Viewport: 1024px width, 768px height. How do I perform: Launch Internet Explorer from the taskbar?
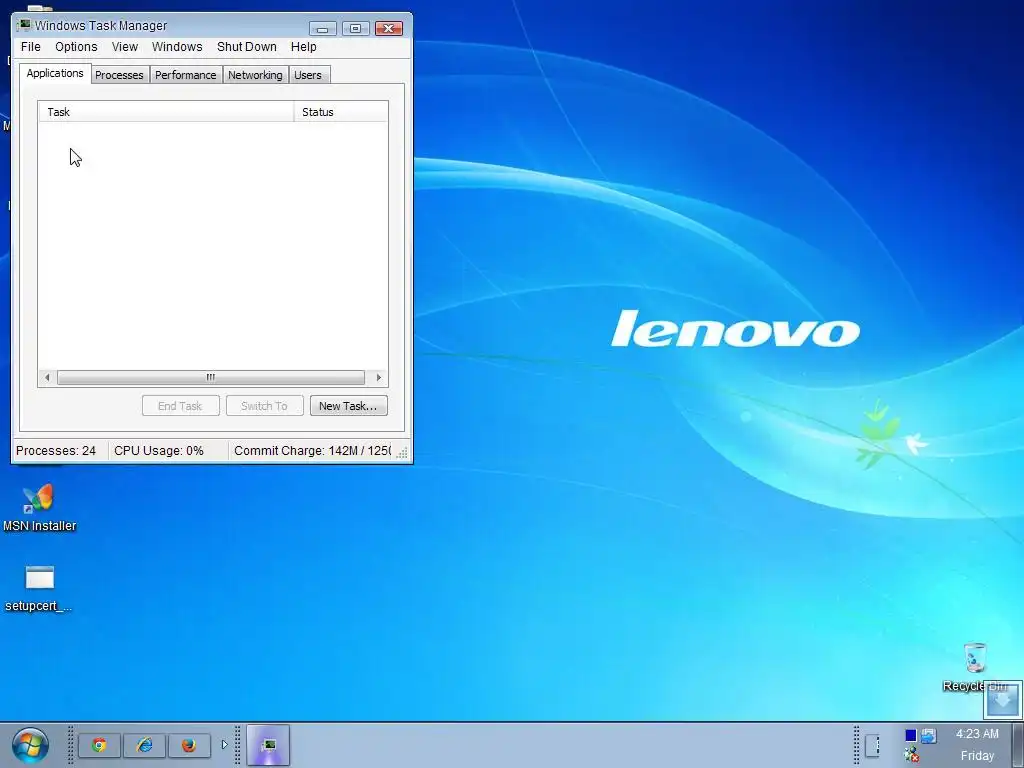144,745
